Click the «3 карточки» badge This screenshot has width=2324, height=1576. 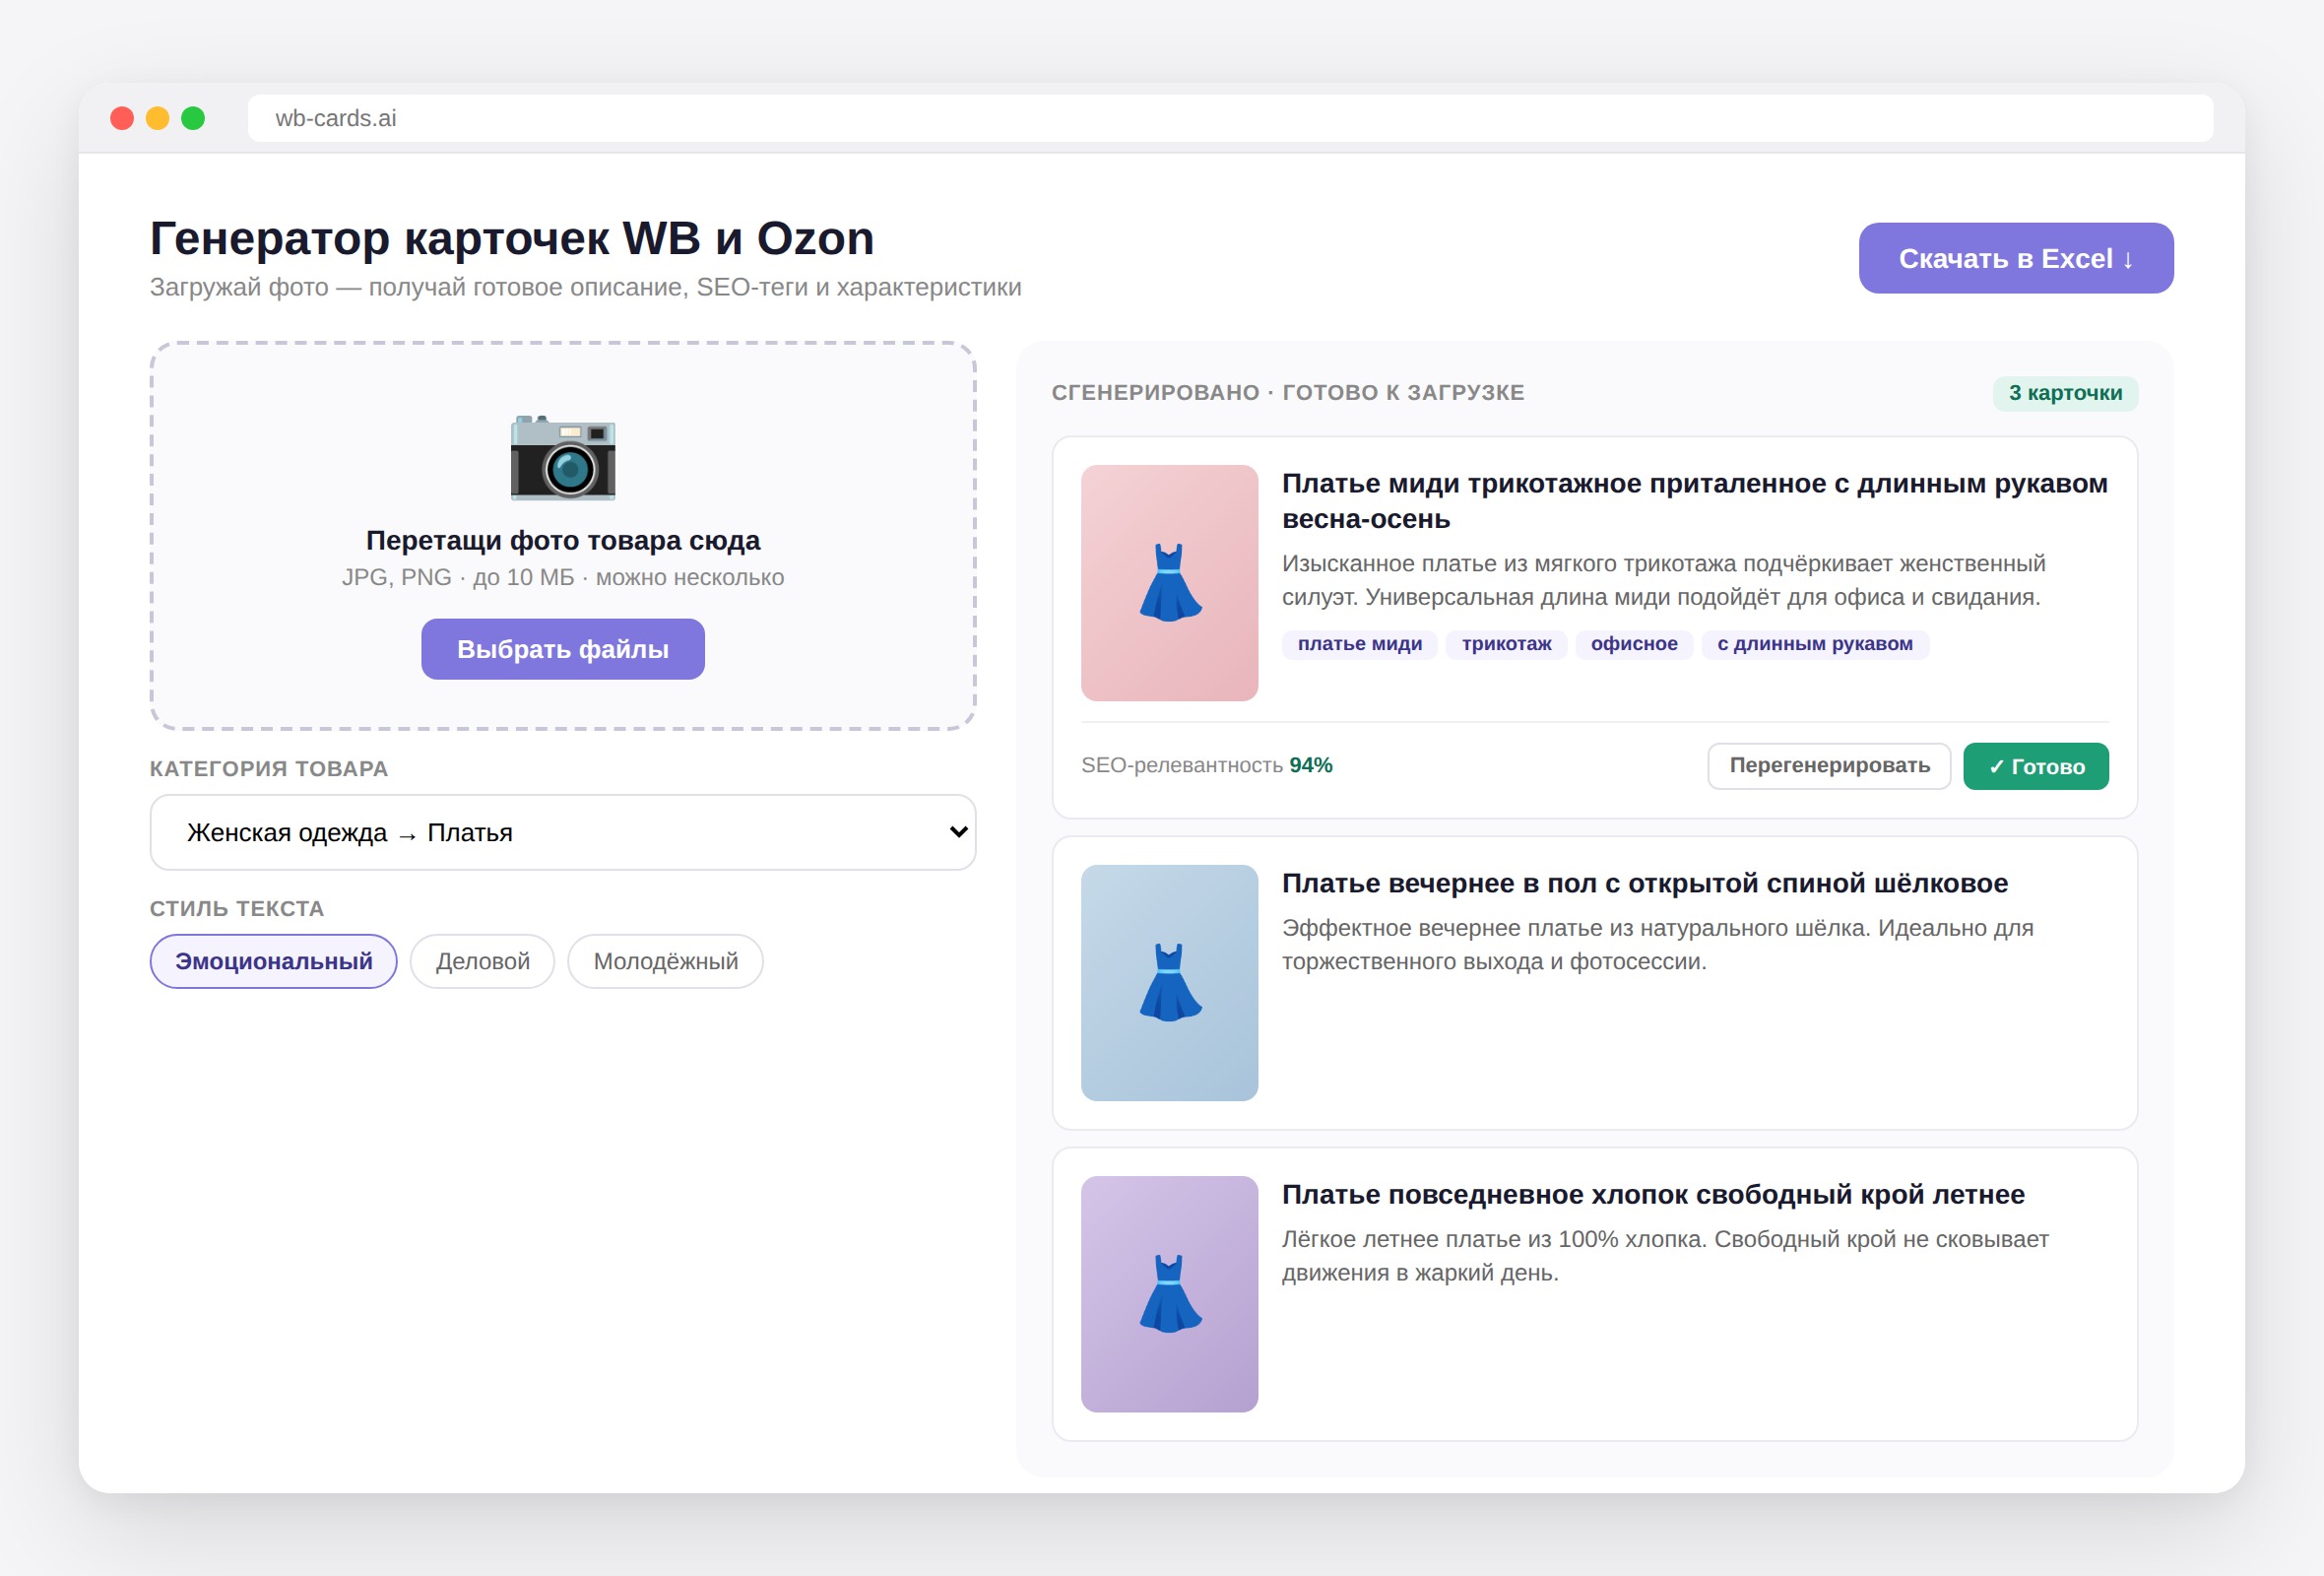2065,393
